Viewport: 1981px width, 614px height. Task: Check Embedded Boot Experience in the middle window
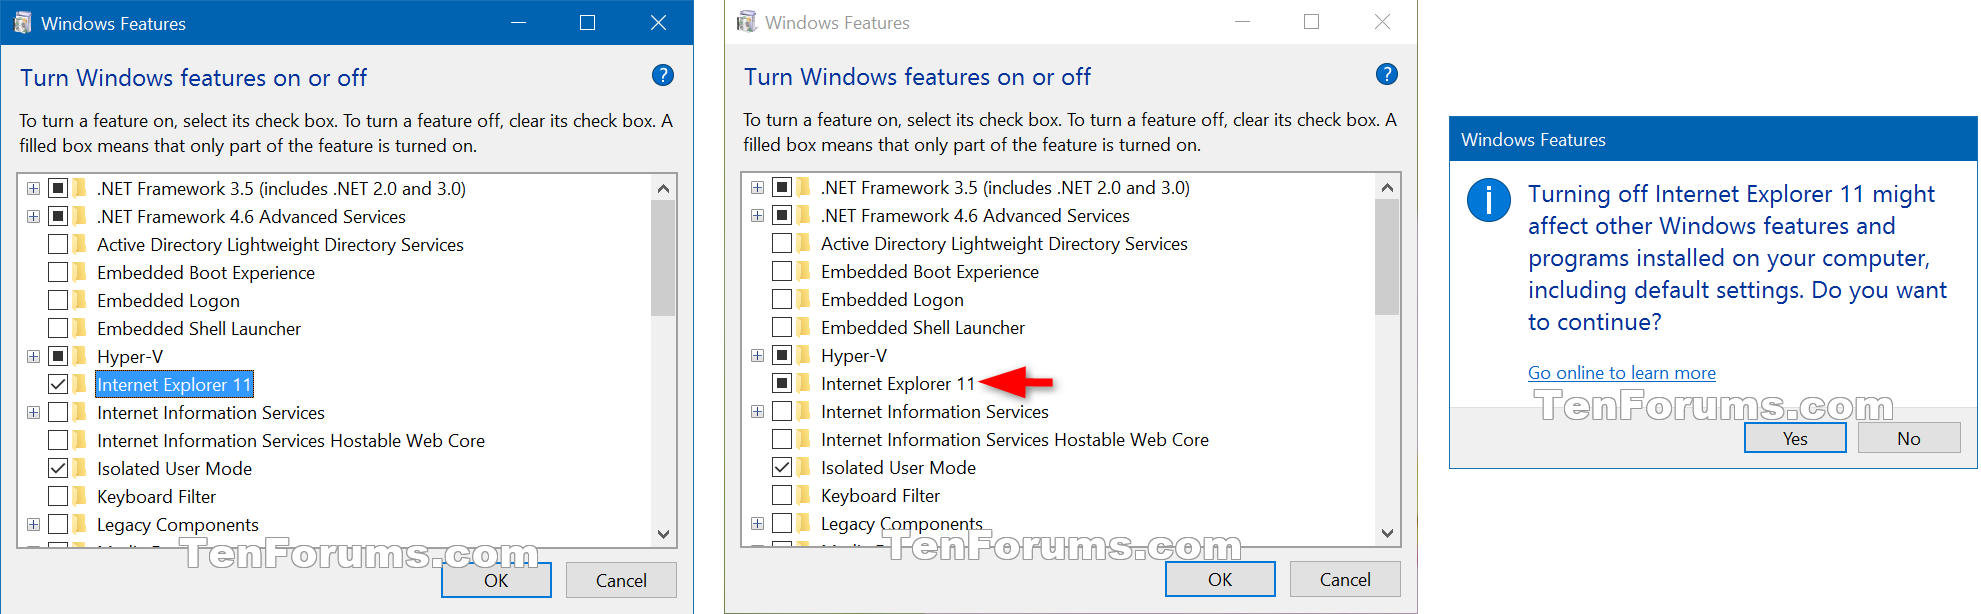pyautogui.click(x=782, y=271)
